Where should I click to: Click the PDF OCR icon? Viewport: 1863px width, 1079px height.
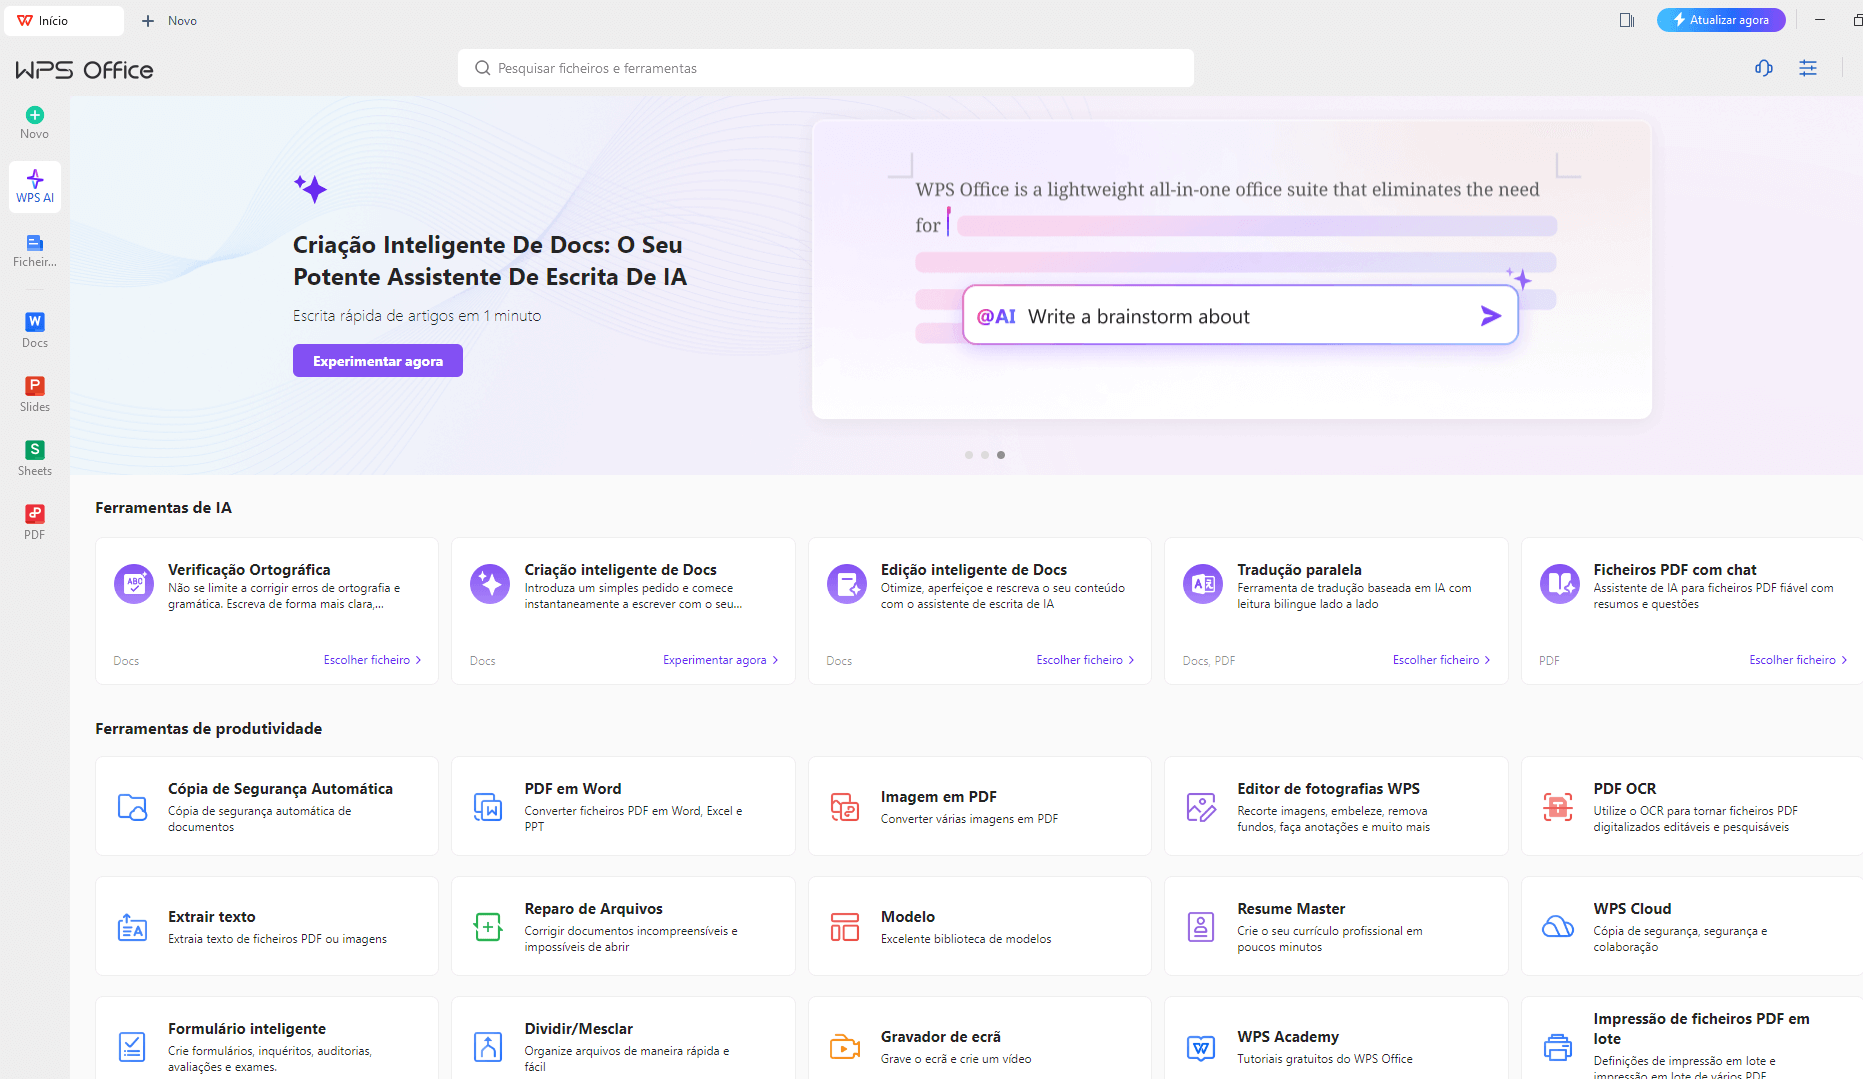tap(1558, 807)
